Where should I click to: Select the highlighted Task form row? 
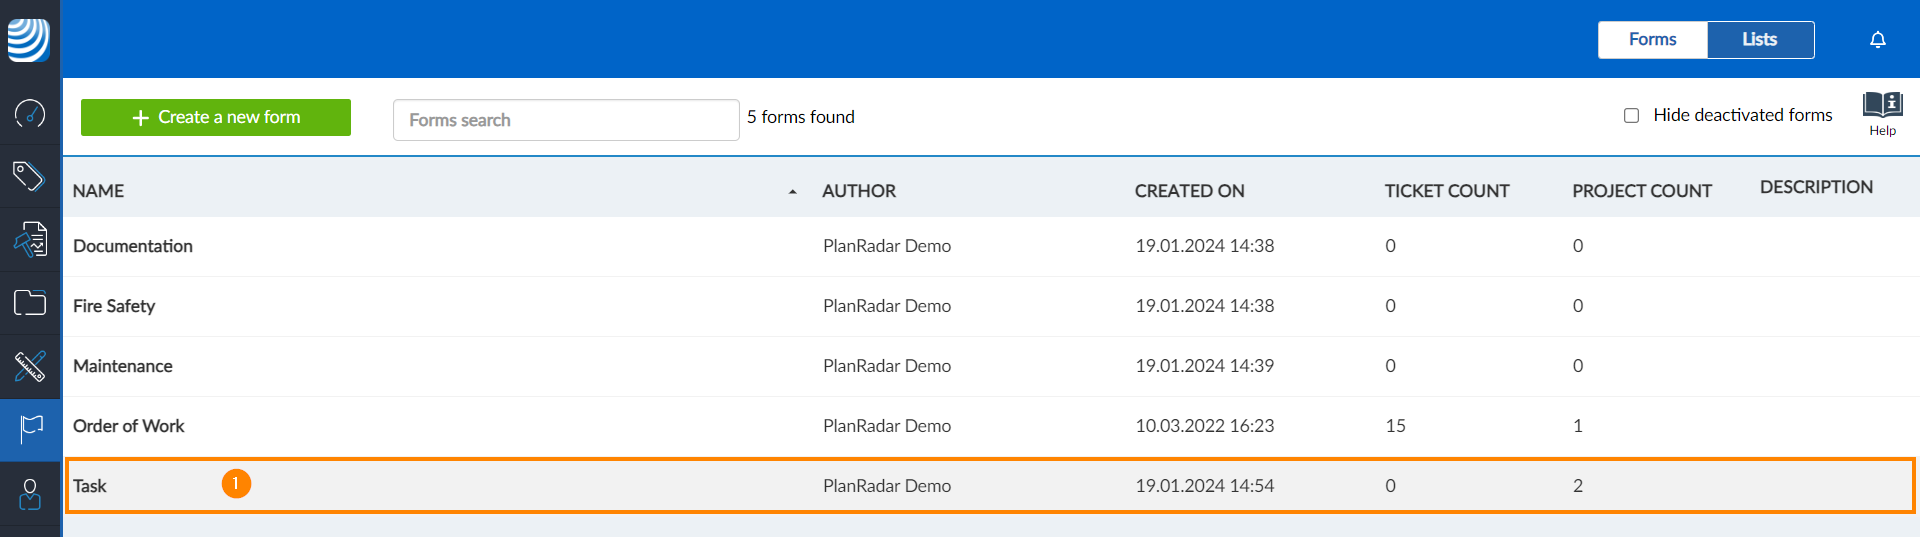(x=990, y=486)
